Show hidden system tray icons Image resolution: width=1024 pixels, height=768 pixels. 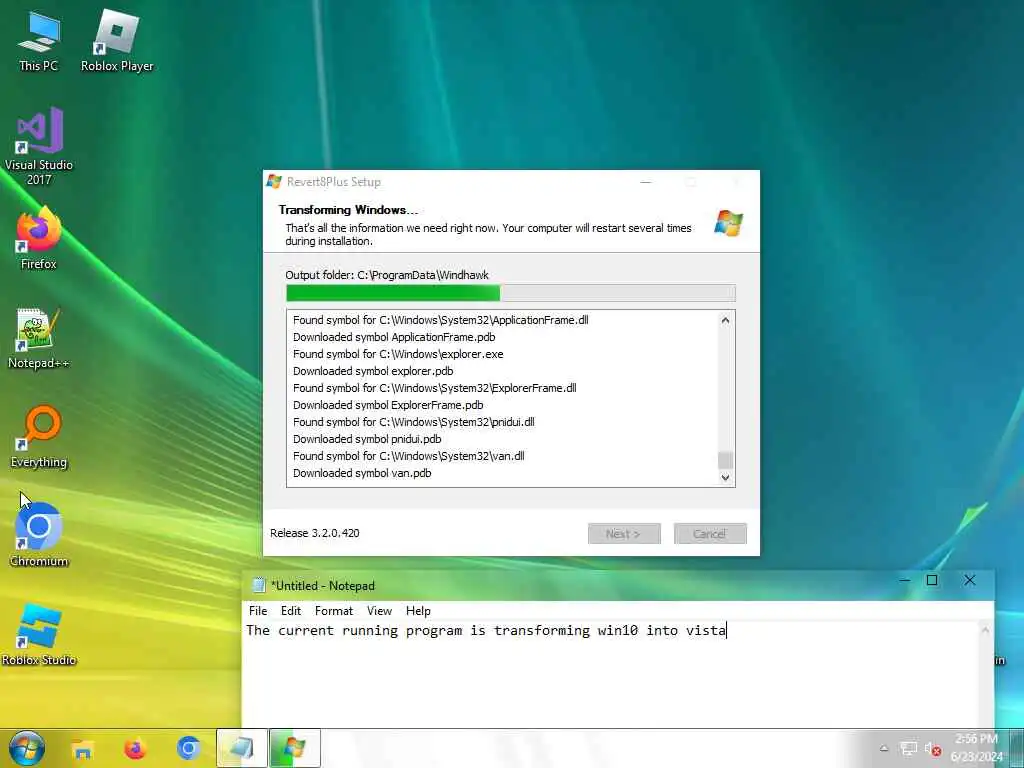(884, 749)
